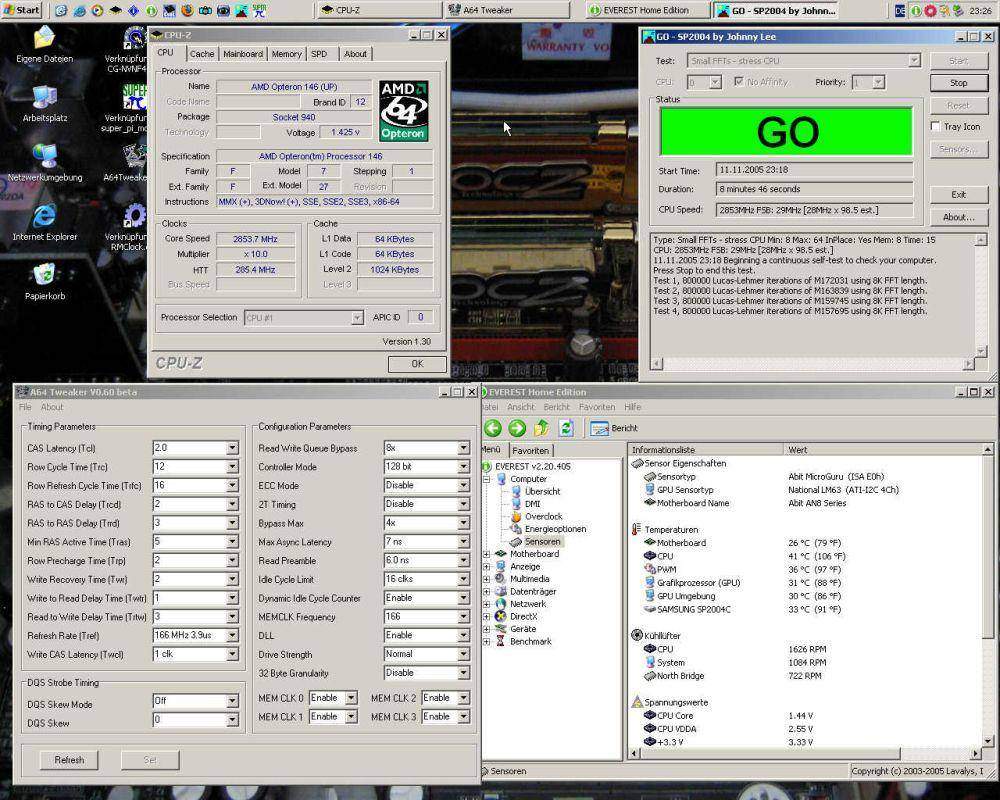
Task: Open CAS Latency (Tcl) dropdown
Action: (233, 448)
